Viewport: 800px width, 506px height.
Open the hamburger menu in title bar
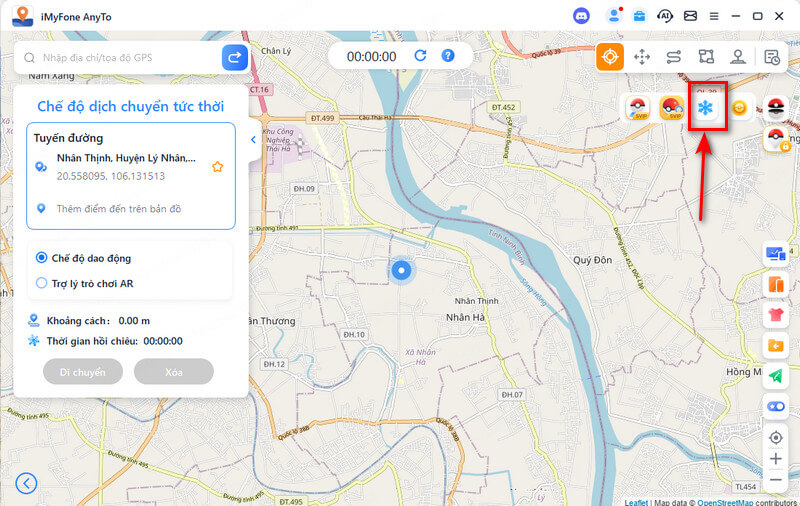(x=714, y=16)
